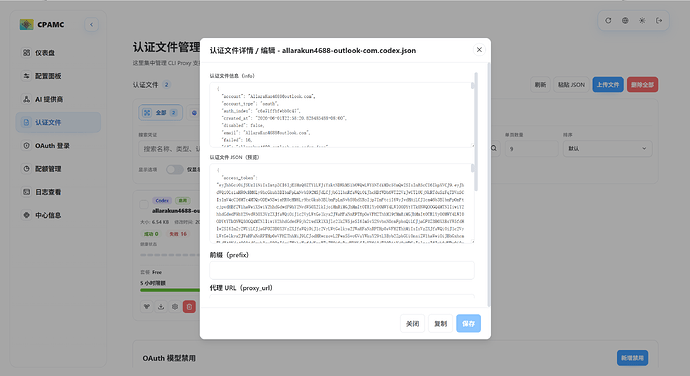
Task: Open 中心信息 in the sidebar
Action: click(58, 215)
